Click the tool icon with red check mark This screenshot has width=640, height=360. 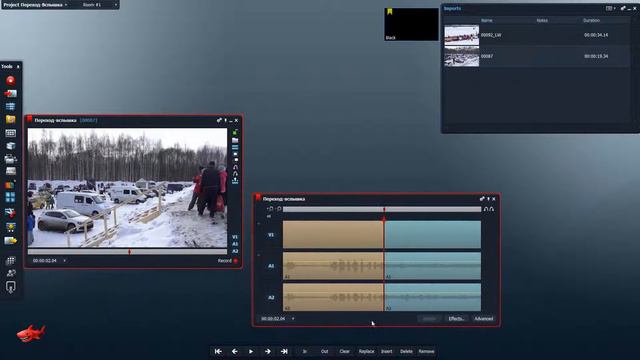[10, 212]
